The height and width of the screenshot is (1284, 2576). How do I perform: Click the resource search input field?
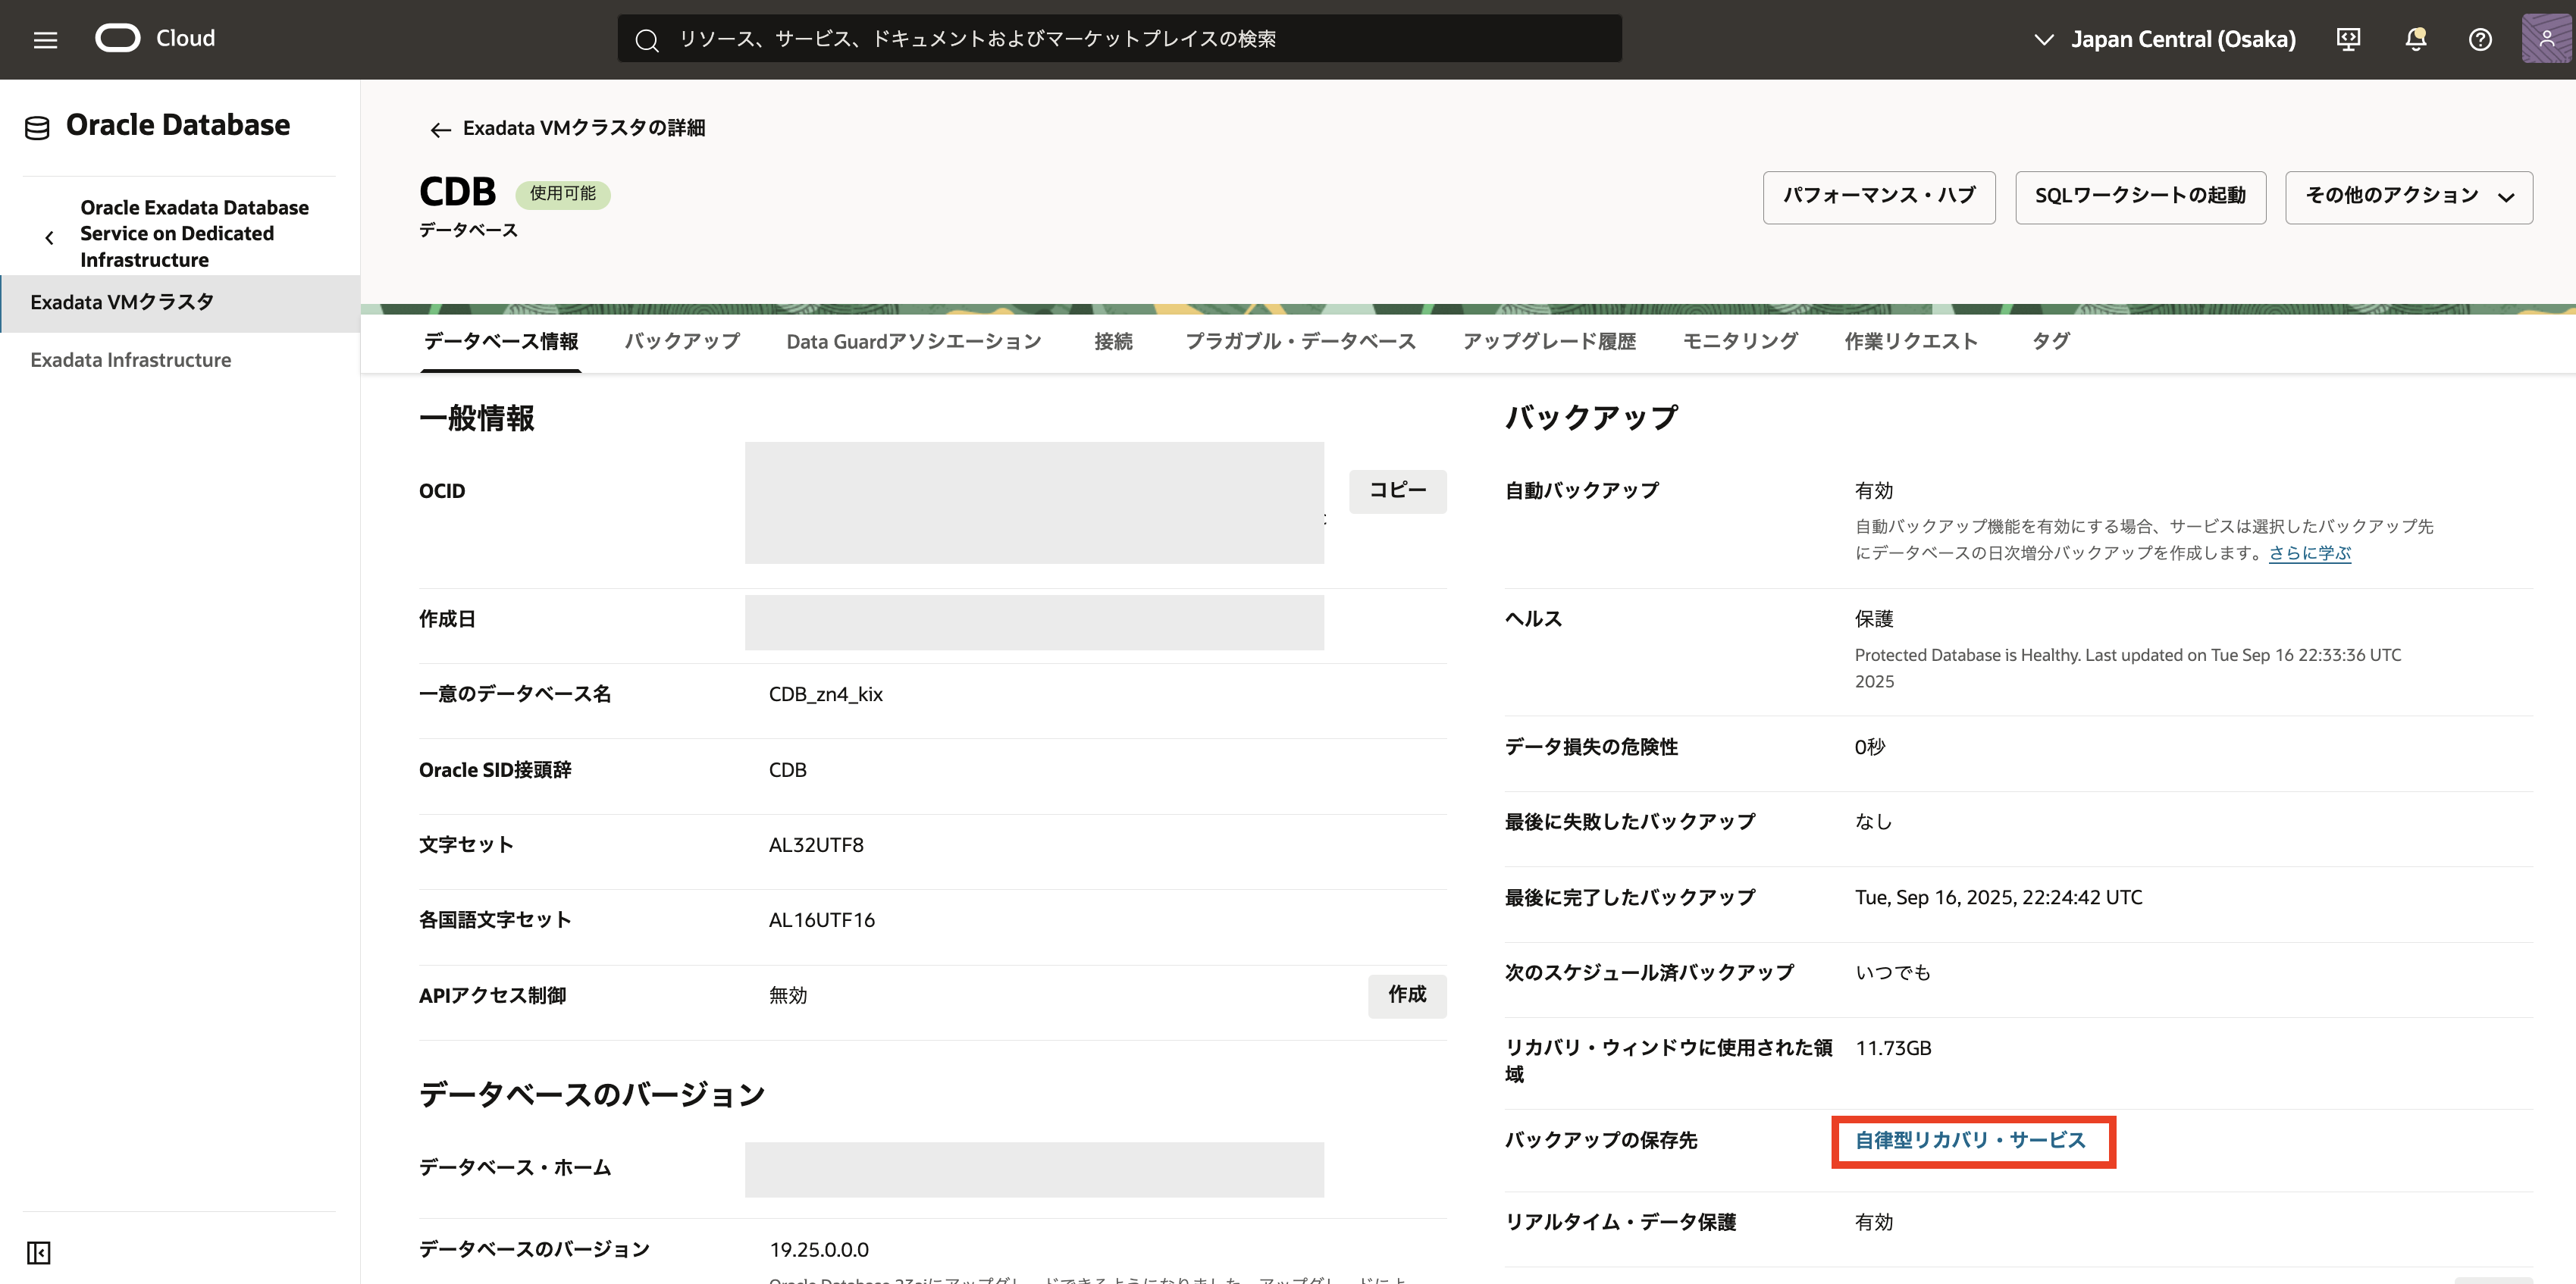(x=1120, y=39)
